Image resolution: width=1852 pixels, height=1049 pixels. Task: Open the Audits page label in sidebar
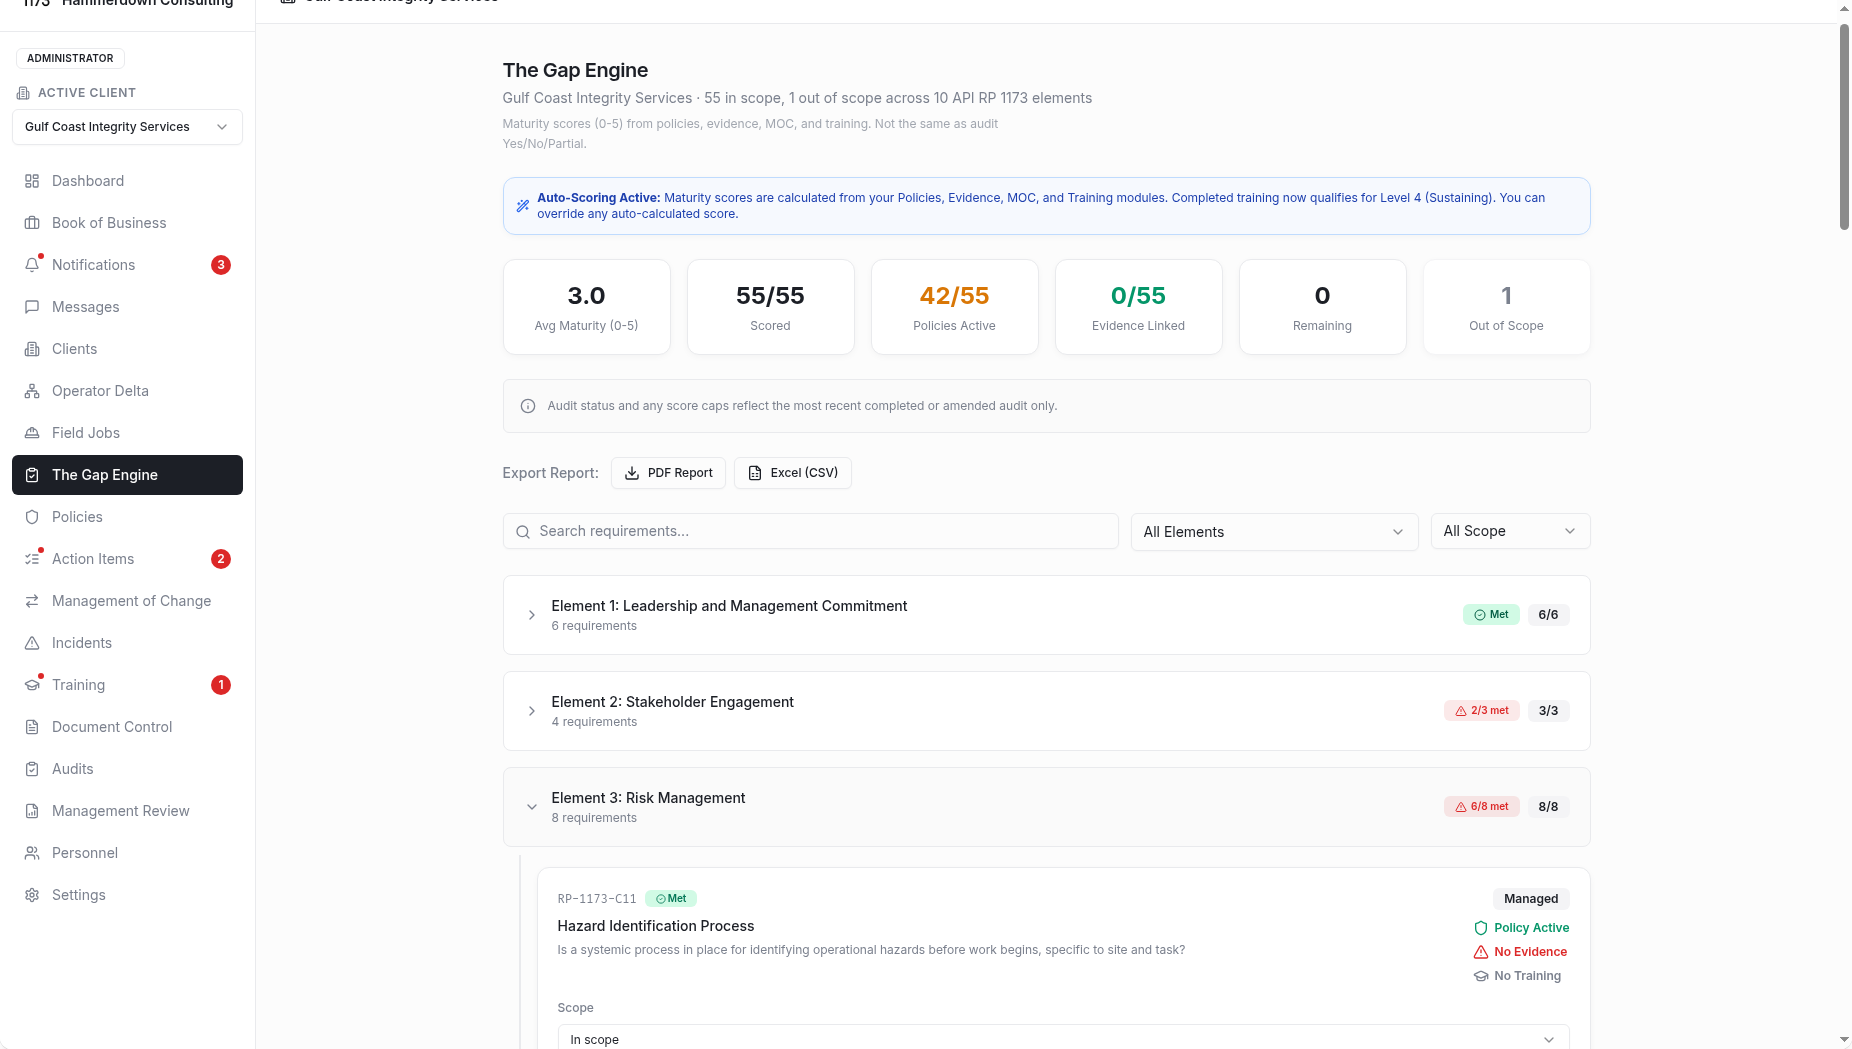coord(73,769)
